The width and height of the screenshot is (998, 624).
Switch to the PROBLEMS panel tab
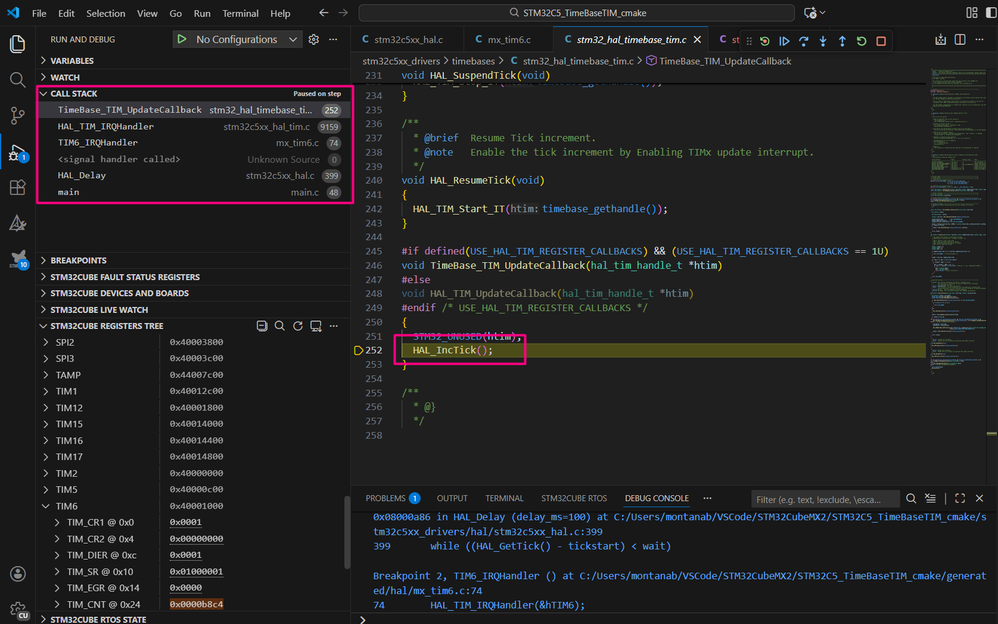point(385,498)
